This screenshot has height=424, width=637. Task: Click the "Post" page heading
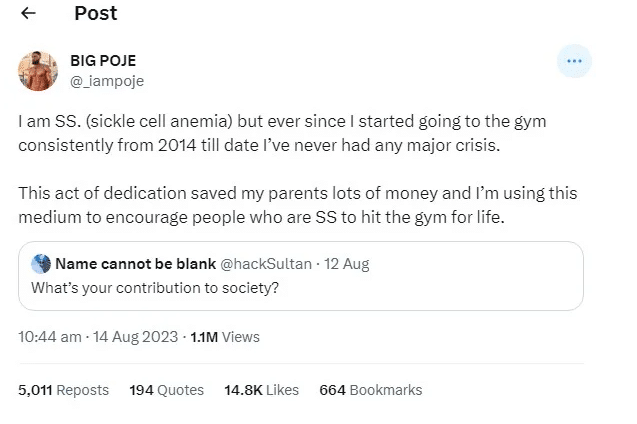(96, 14)
